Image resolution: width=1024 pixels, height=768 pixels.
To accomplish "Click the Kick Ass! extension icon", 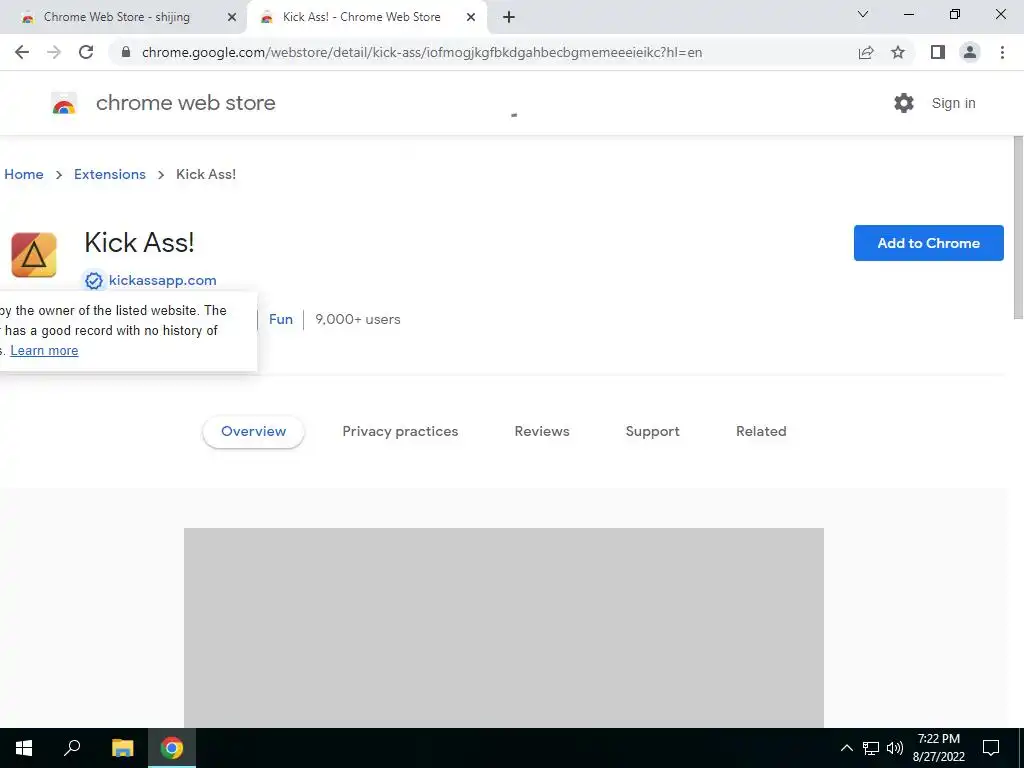I will 34,255.
